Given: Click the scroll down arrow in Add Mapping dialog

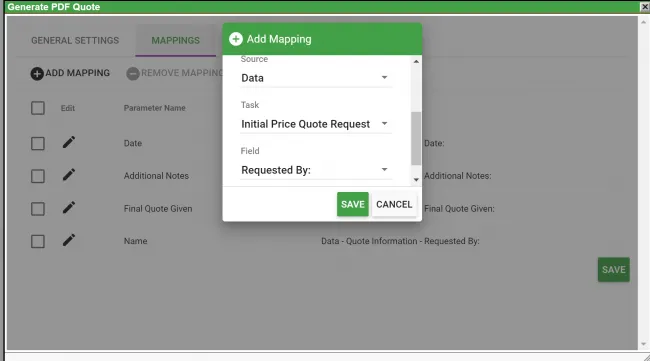Looking at the screenshot, I should click(416, 179).
